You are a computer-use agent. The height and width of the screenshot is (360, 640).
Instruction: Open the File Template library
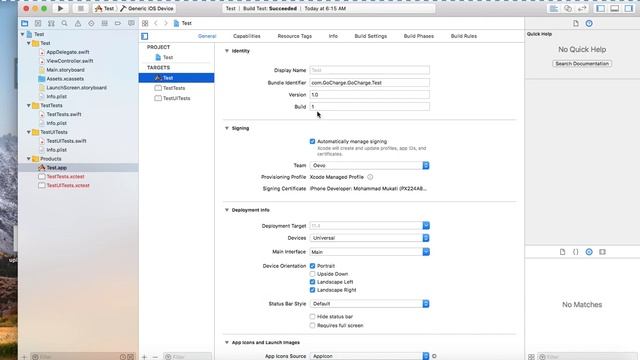[x=562, y=252]
